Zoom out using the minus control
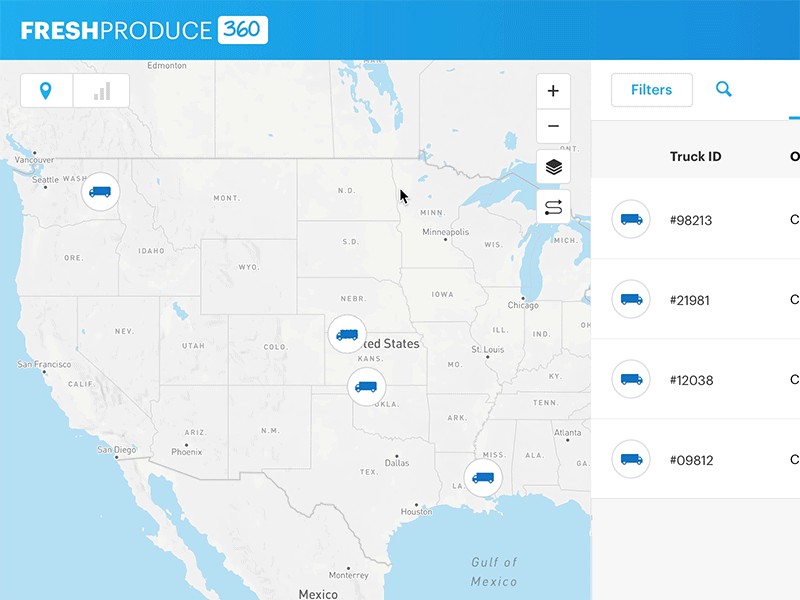This screenshot has height=600, width=800. 553,126
